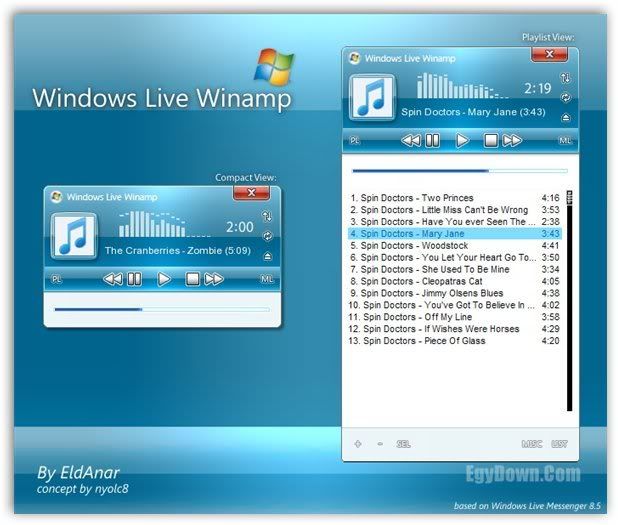The width and height of the screenshot is (618, 525).
Task: Click the Winamp title icon in playlist view window
Action: point(354,58)
